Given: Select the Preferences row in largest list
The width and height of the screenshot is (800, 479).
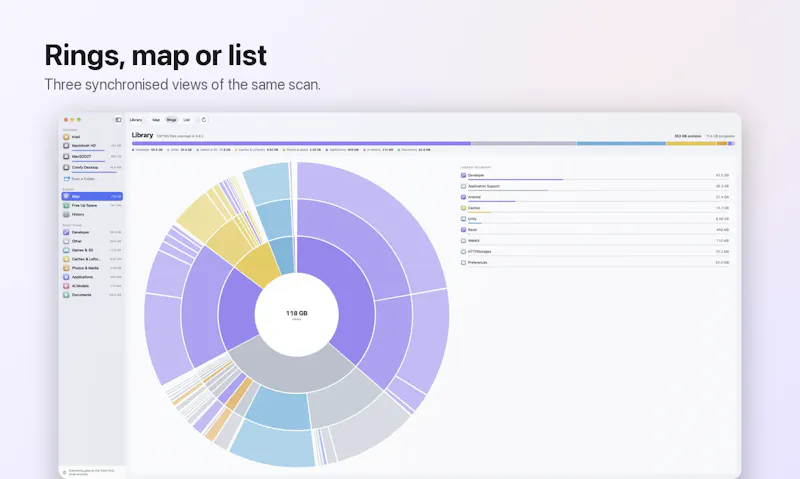Looking at the screenshot, I should (595, 263).
